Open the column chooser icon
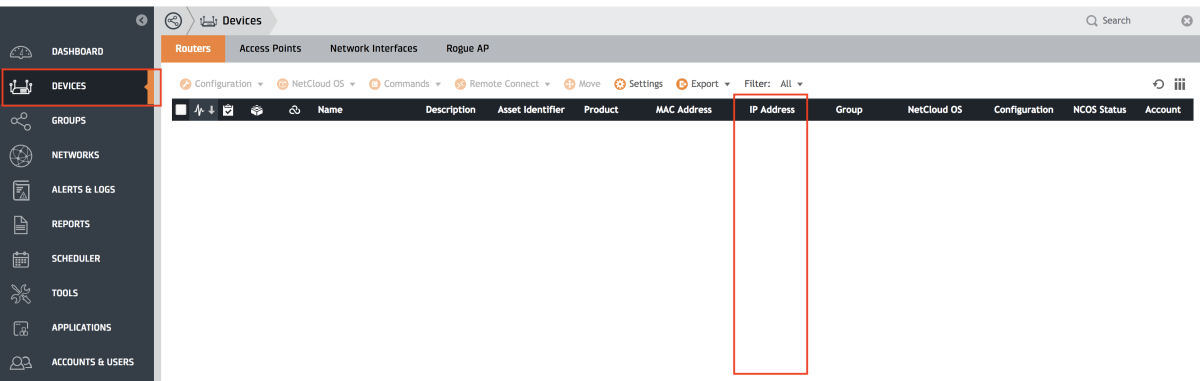The width and height of the screenshot is (1200, 381). point(1180,84)
